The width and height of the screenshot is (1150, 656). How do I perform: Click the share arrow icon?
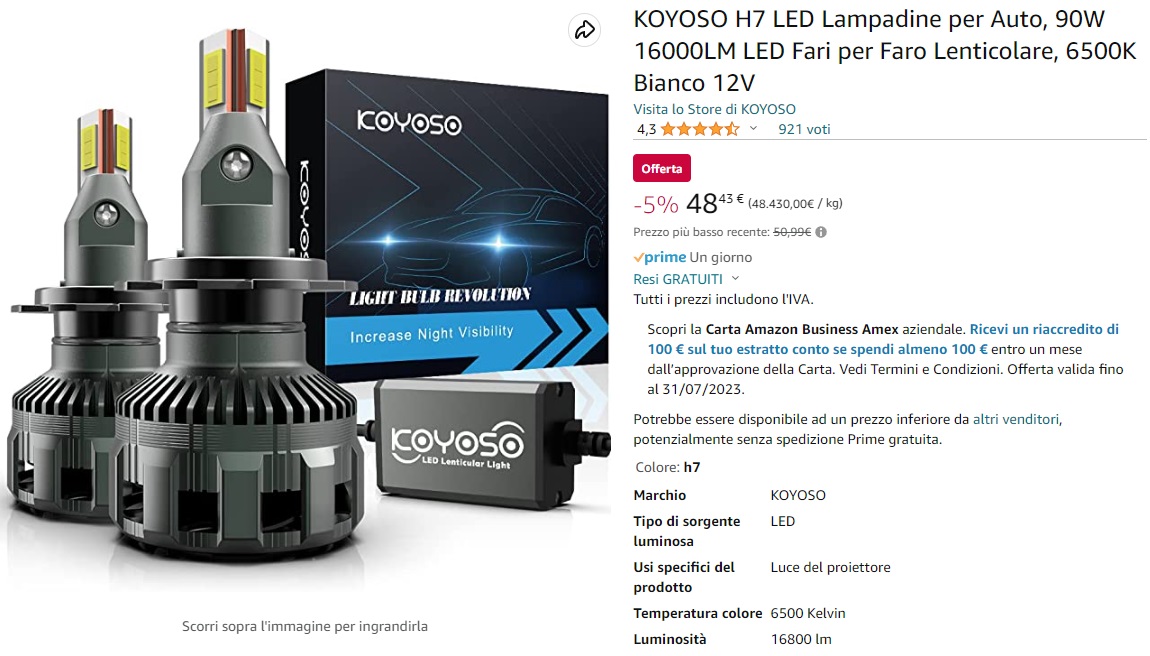click(x=585, y=30)
